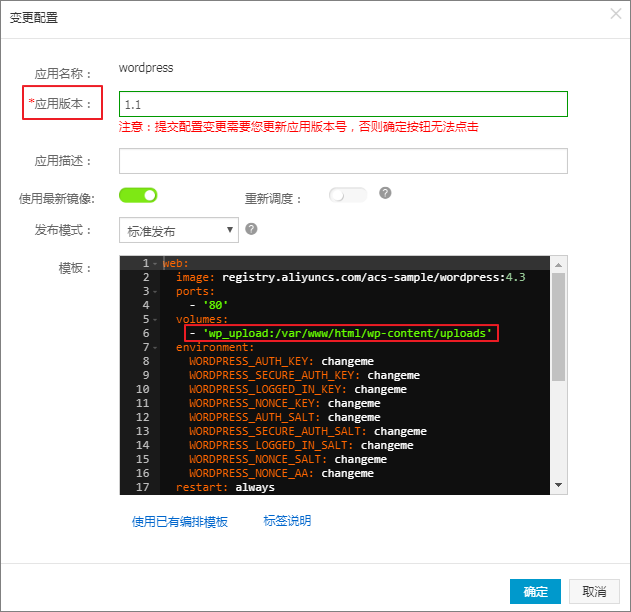Open help icon next to 重新调度
This screenshot has height=612, width=631.
coord(385,193)
